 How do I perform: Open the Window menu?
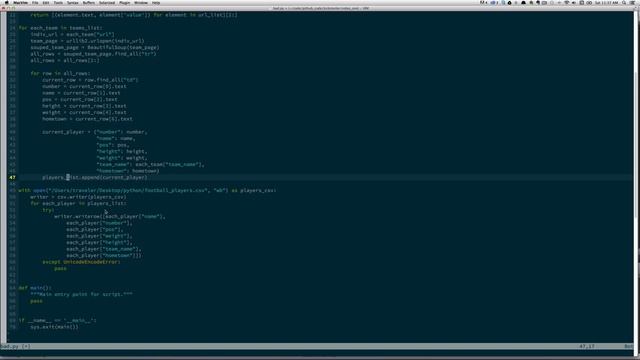pyautogui.click(x=141, y=2)
